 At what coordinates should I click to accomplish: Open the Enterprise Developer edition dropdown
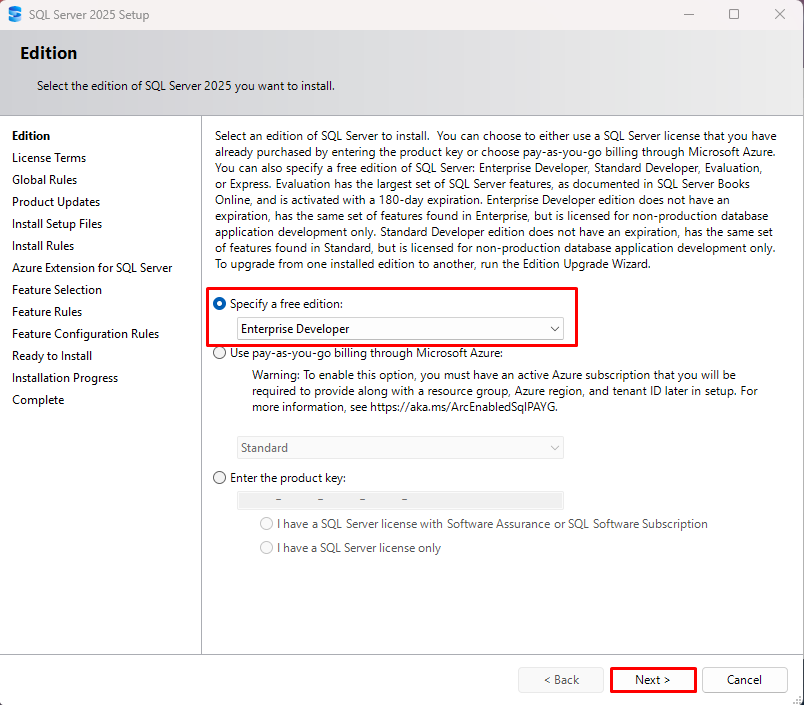400,329
